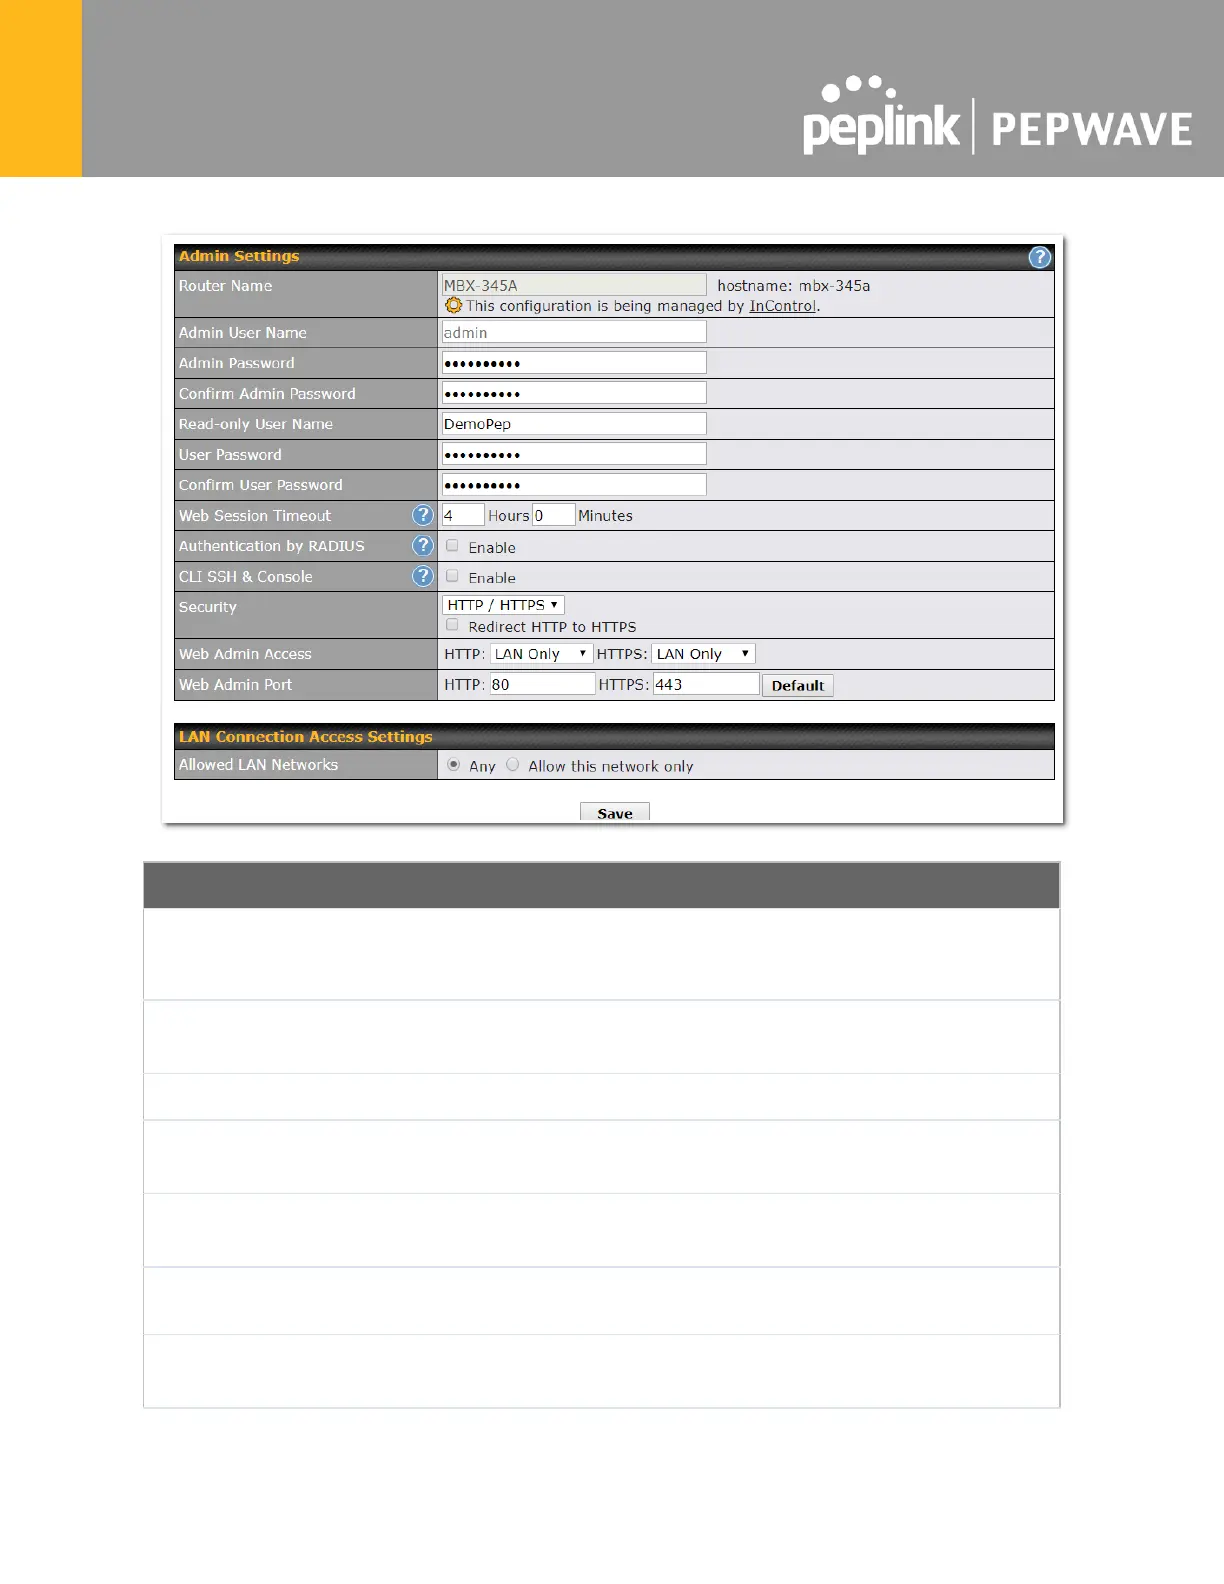Click the CLI SSH & Console help icon
The width and height of the screenshot is (1224, 1584).
coord(423,576)
